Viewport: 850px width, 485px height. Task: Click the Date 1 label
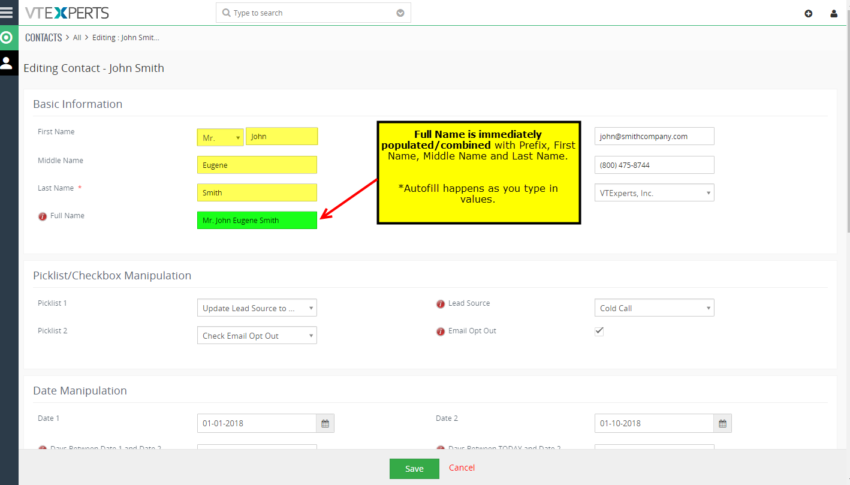coord(49,418)
